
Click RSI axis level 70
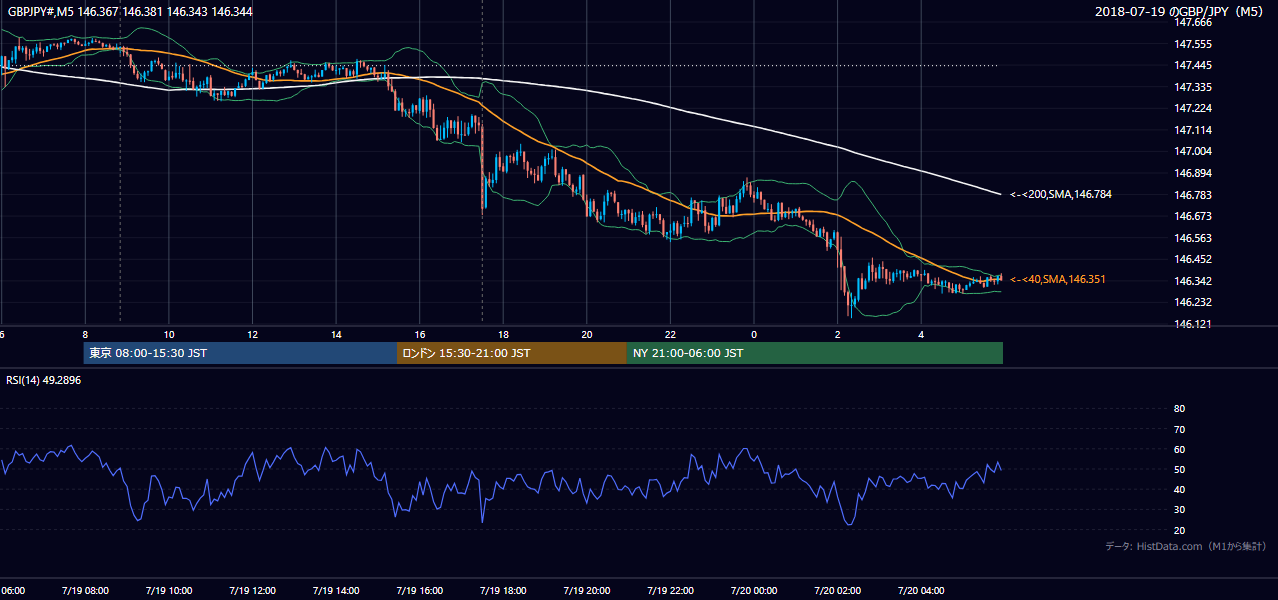1179,429
